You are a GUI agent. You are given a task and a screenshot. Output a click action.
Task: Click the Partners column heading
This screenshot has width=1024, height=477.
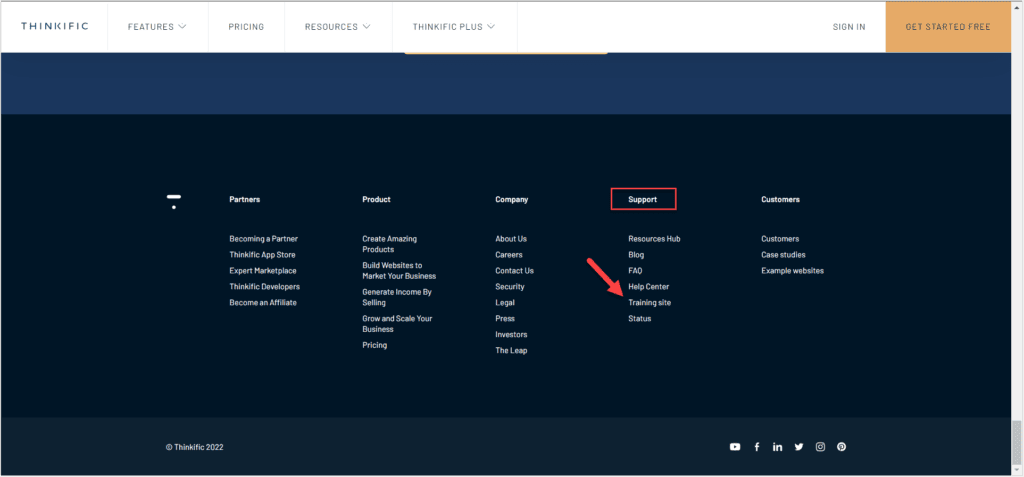[x=244, y=199]
